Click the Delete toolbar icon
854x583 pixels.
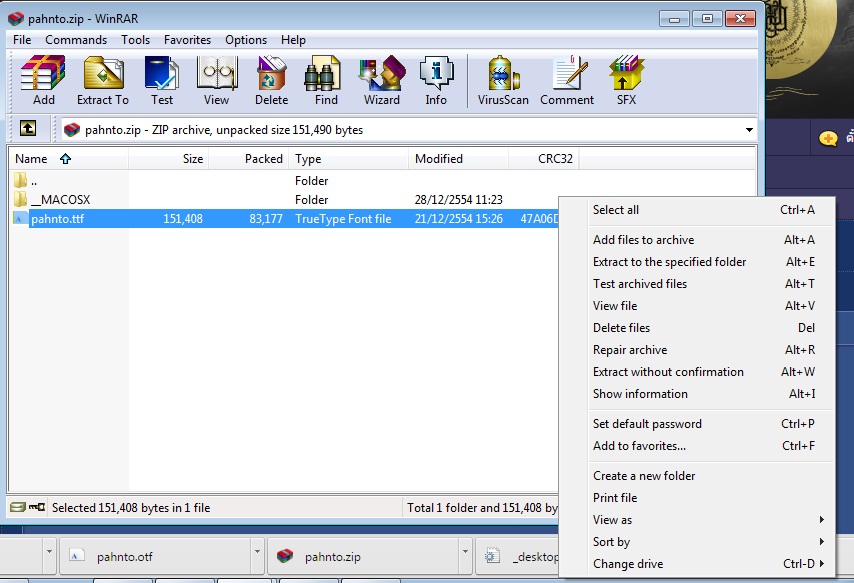click(271, 80)
